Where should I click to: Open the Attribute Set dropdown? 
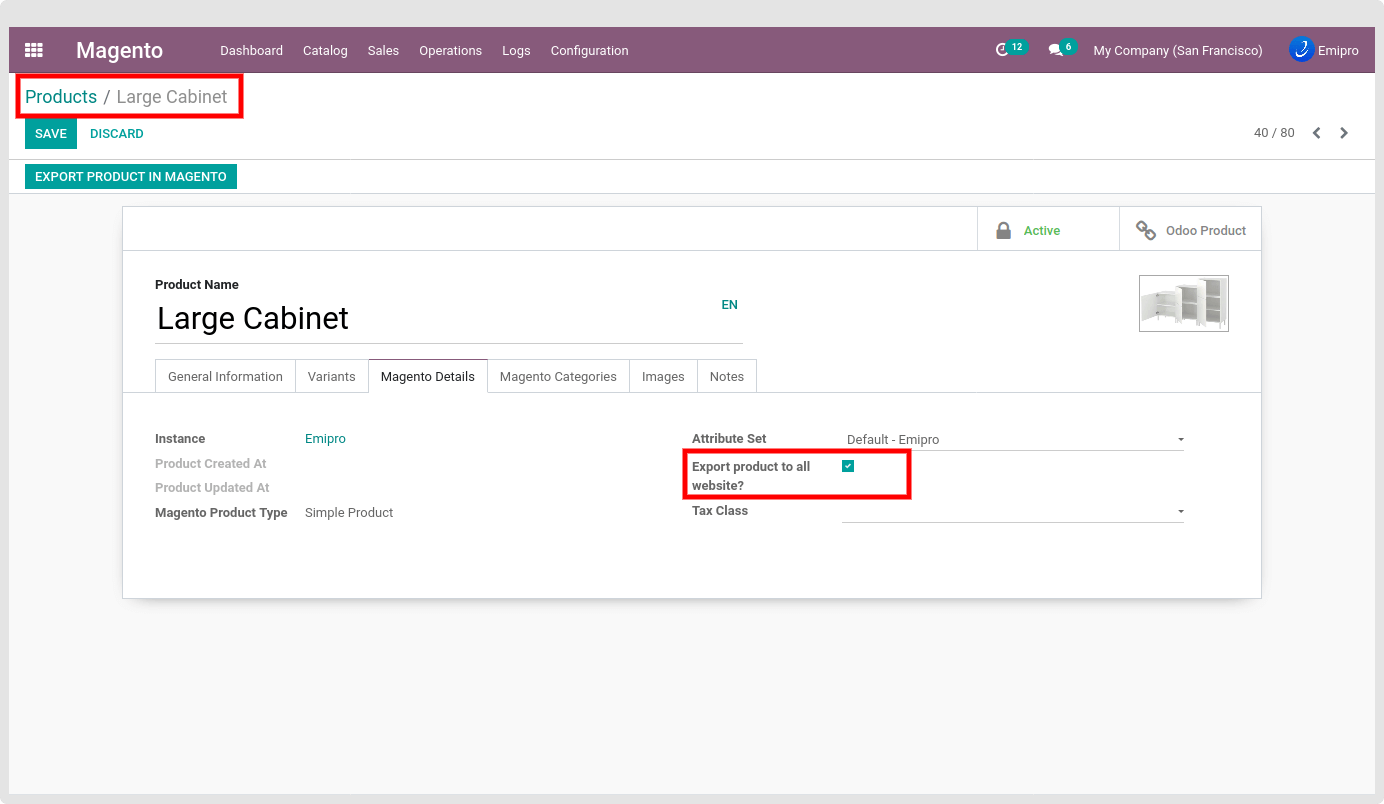point(1013,440)
